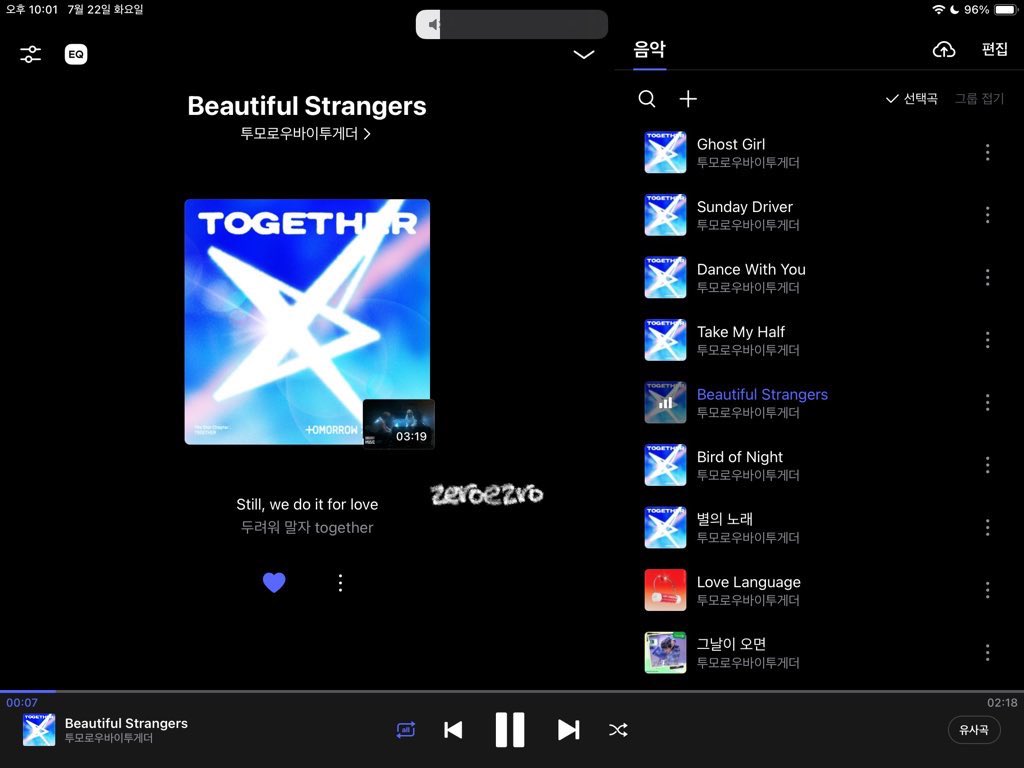Play the music video thumbnail 03:19
The width and height of the screenshot is (1024, 768).
tap(398, 423)
